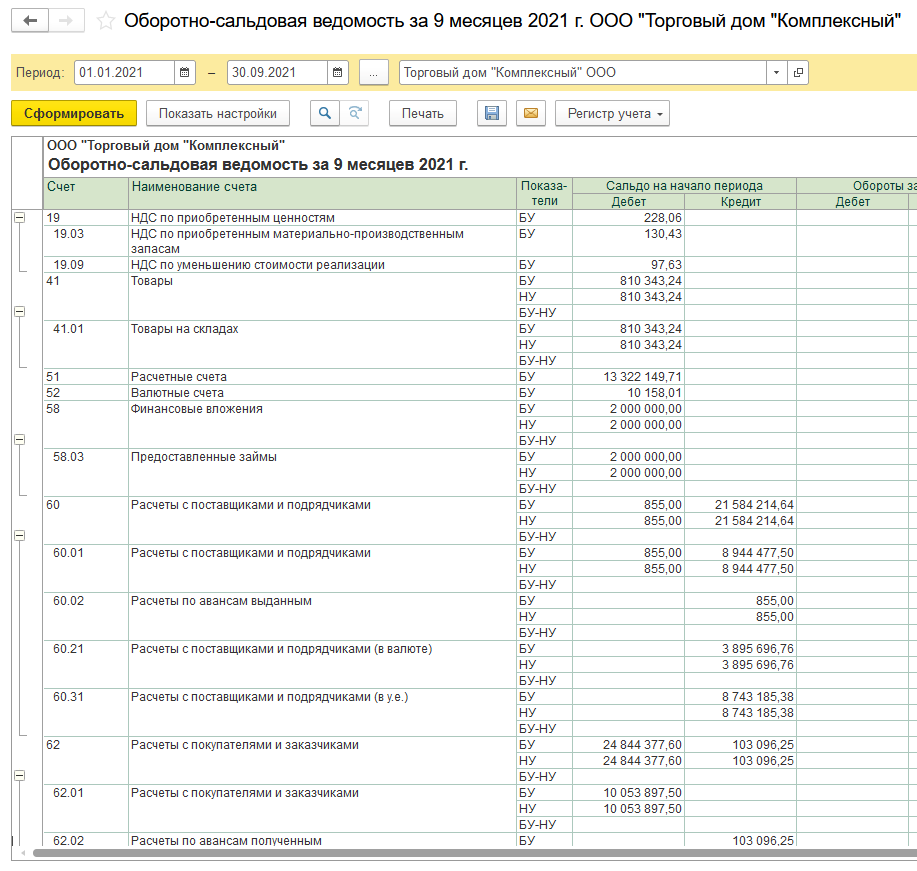Print the report via Печать

422,114
